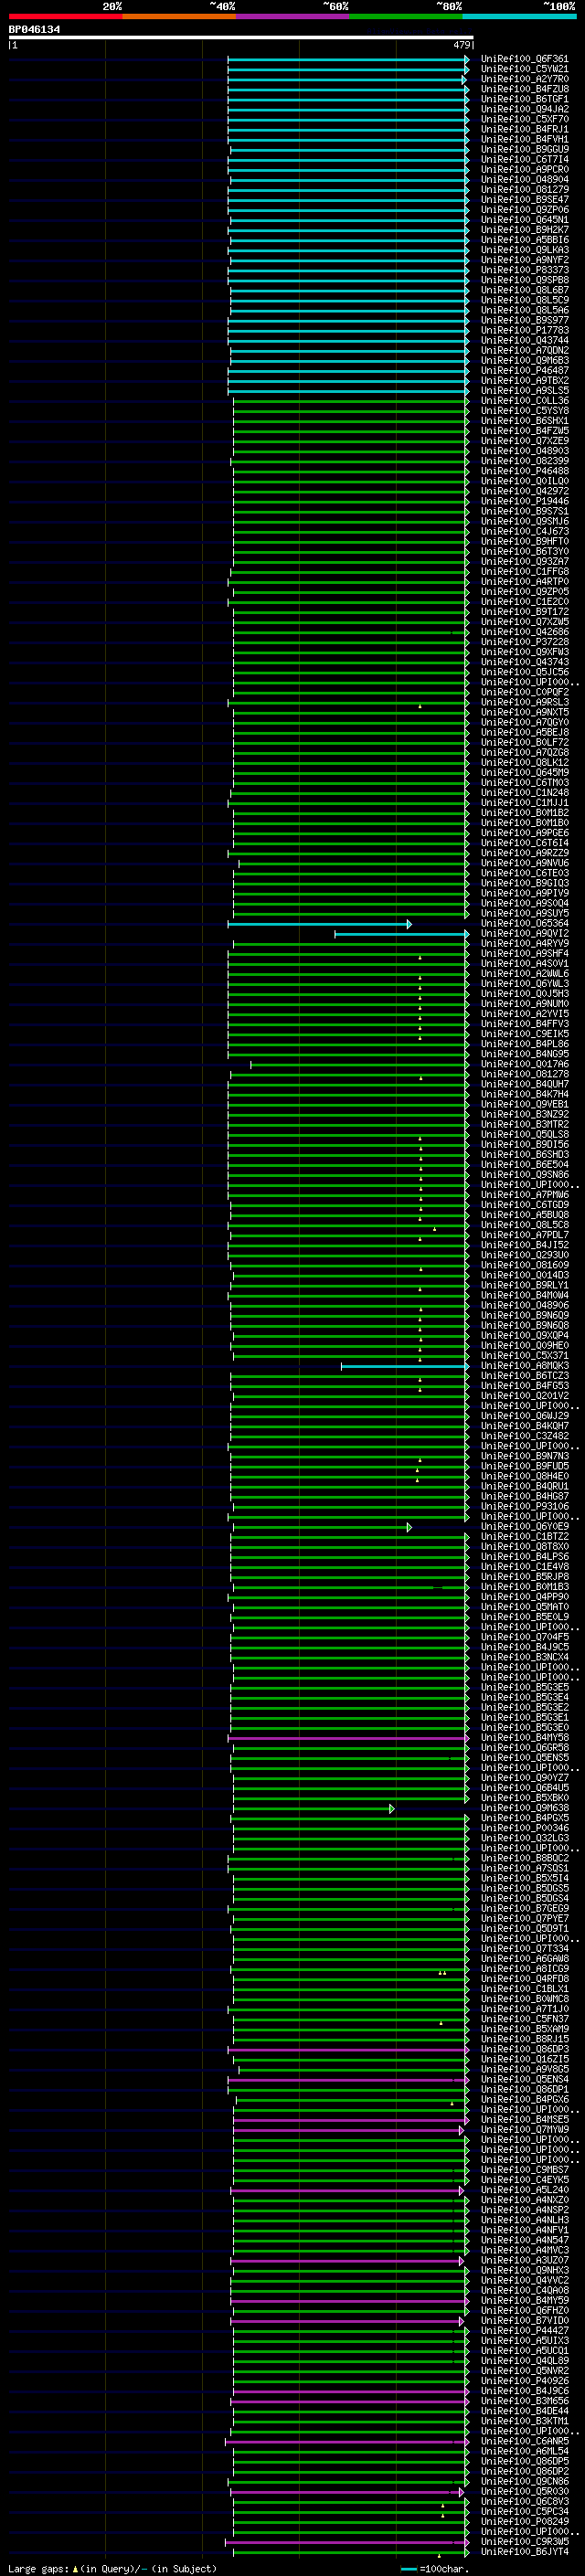Click the short cyan alignment bar for UniRef100_O65364

point(320,924)
